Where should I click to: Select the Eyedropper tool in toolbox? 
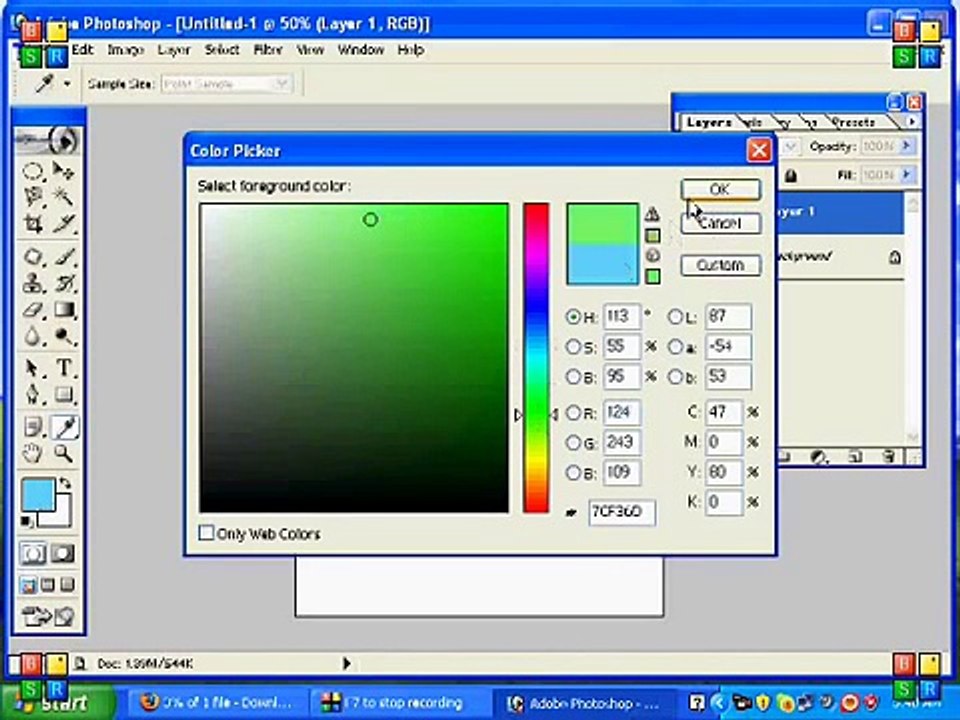[x=64, y=427]
